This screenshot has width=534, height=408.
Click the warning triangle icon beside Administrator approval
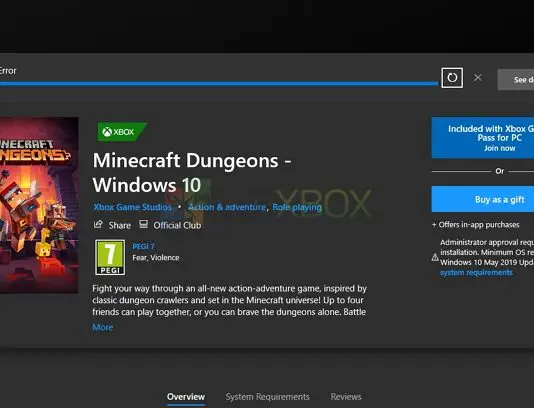point(435,257)
